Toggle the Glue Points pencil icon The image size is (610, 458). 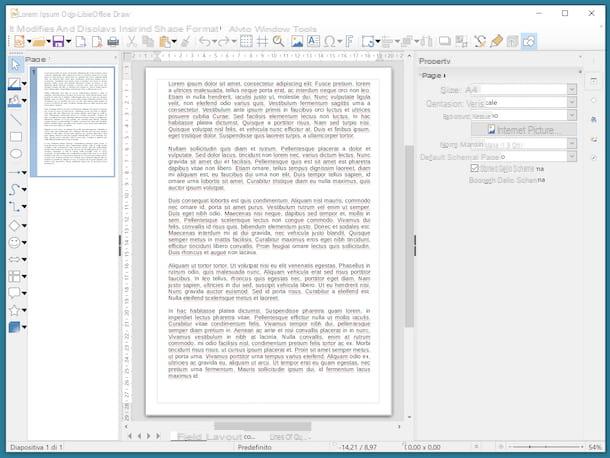[496, 41]
